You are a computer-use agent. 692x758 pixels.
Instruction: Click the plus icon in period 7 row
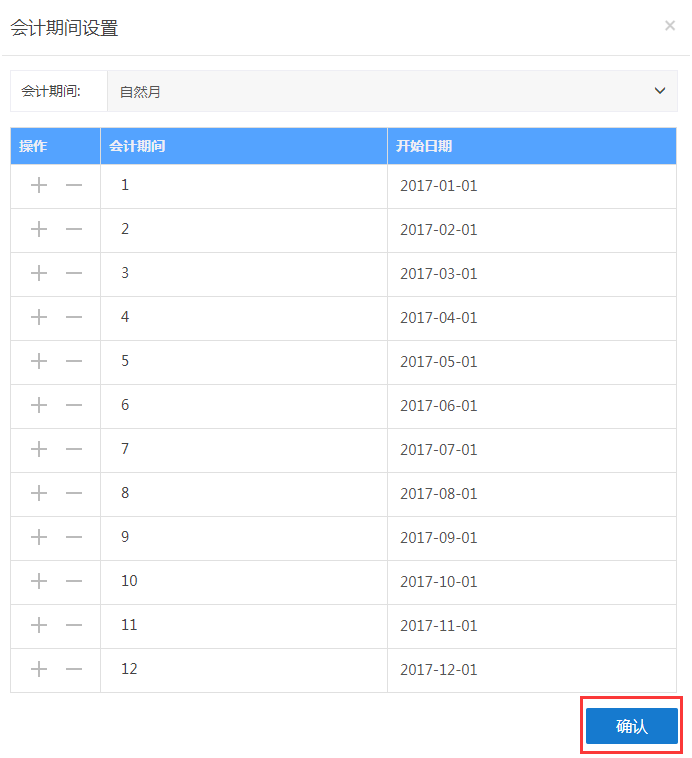[39, 449]
